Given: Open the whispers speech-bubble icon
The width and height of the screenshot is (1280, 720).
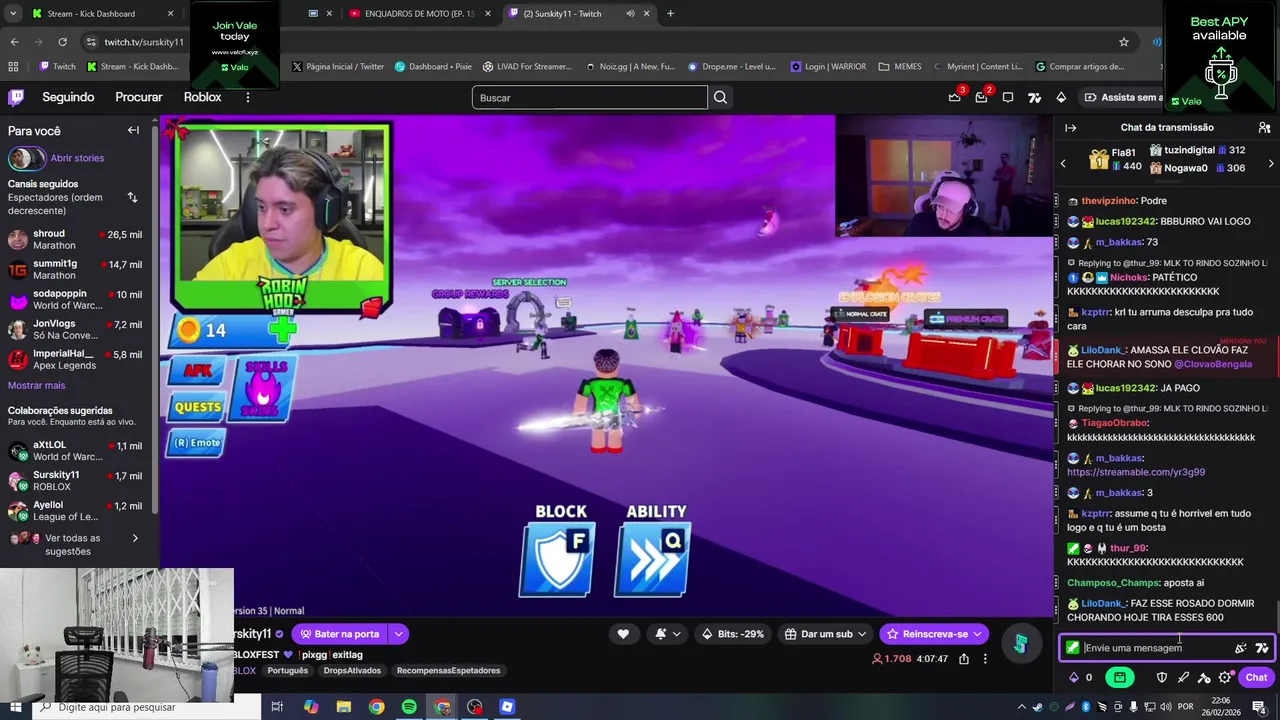Looking at the screenshot, I should 1008,97.
